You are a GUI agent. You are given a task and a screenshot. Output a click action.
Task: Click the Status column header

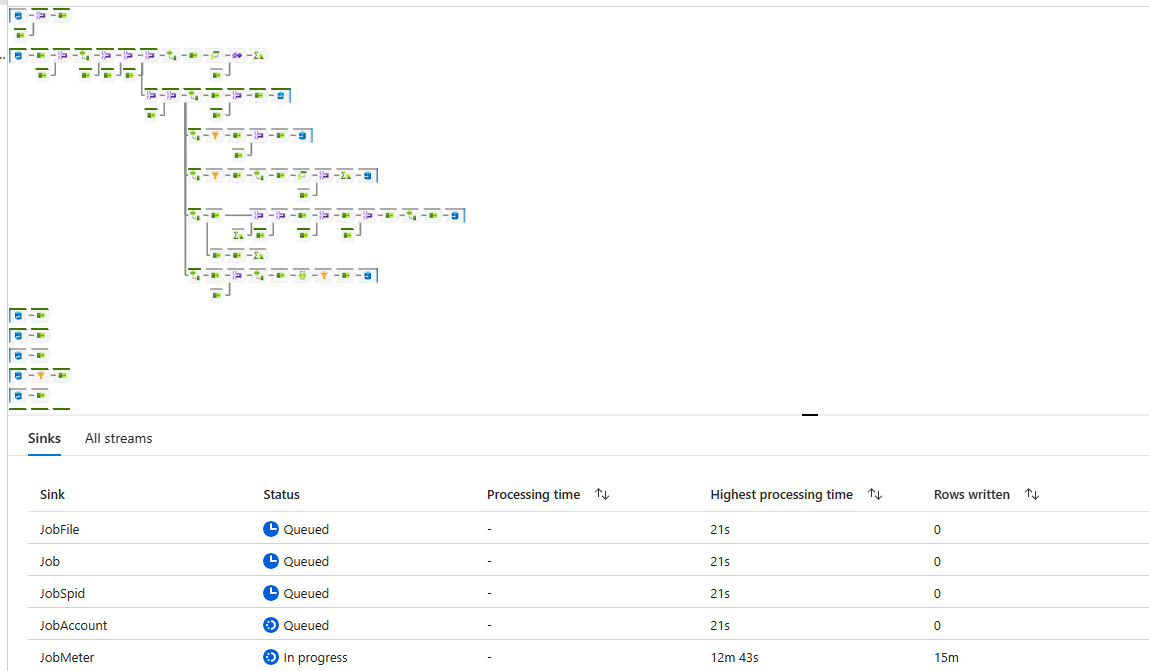pos(281,494)
